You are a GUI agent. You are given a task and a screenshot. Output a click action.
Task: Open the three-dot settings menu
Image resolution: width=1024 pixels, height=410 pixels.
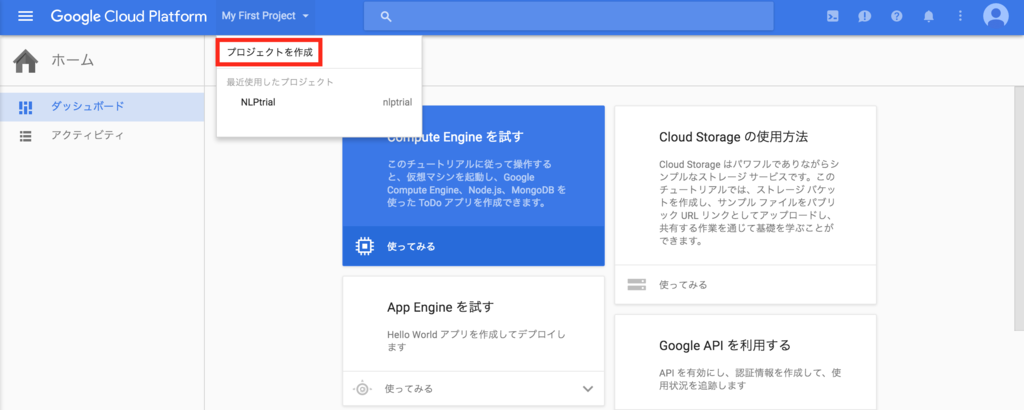click(960, 16)
